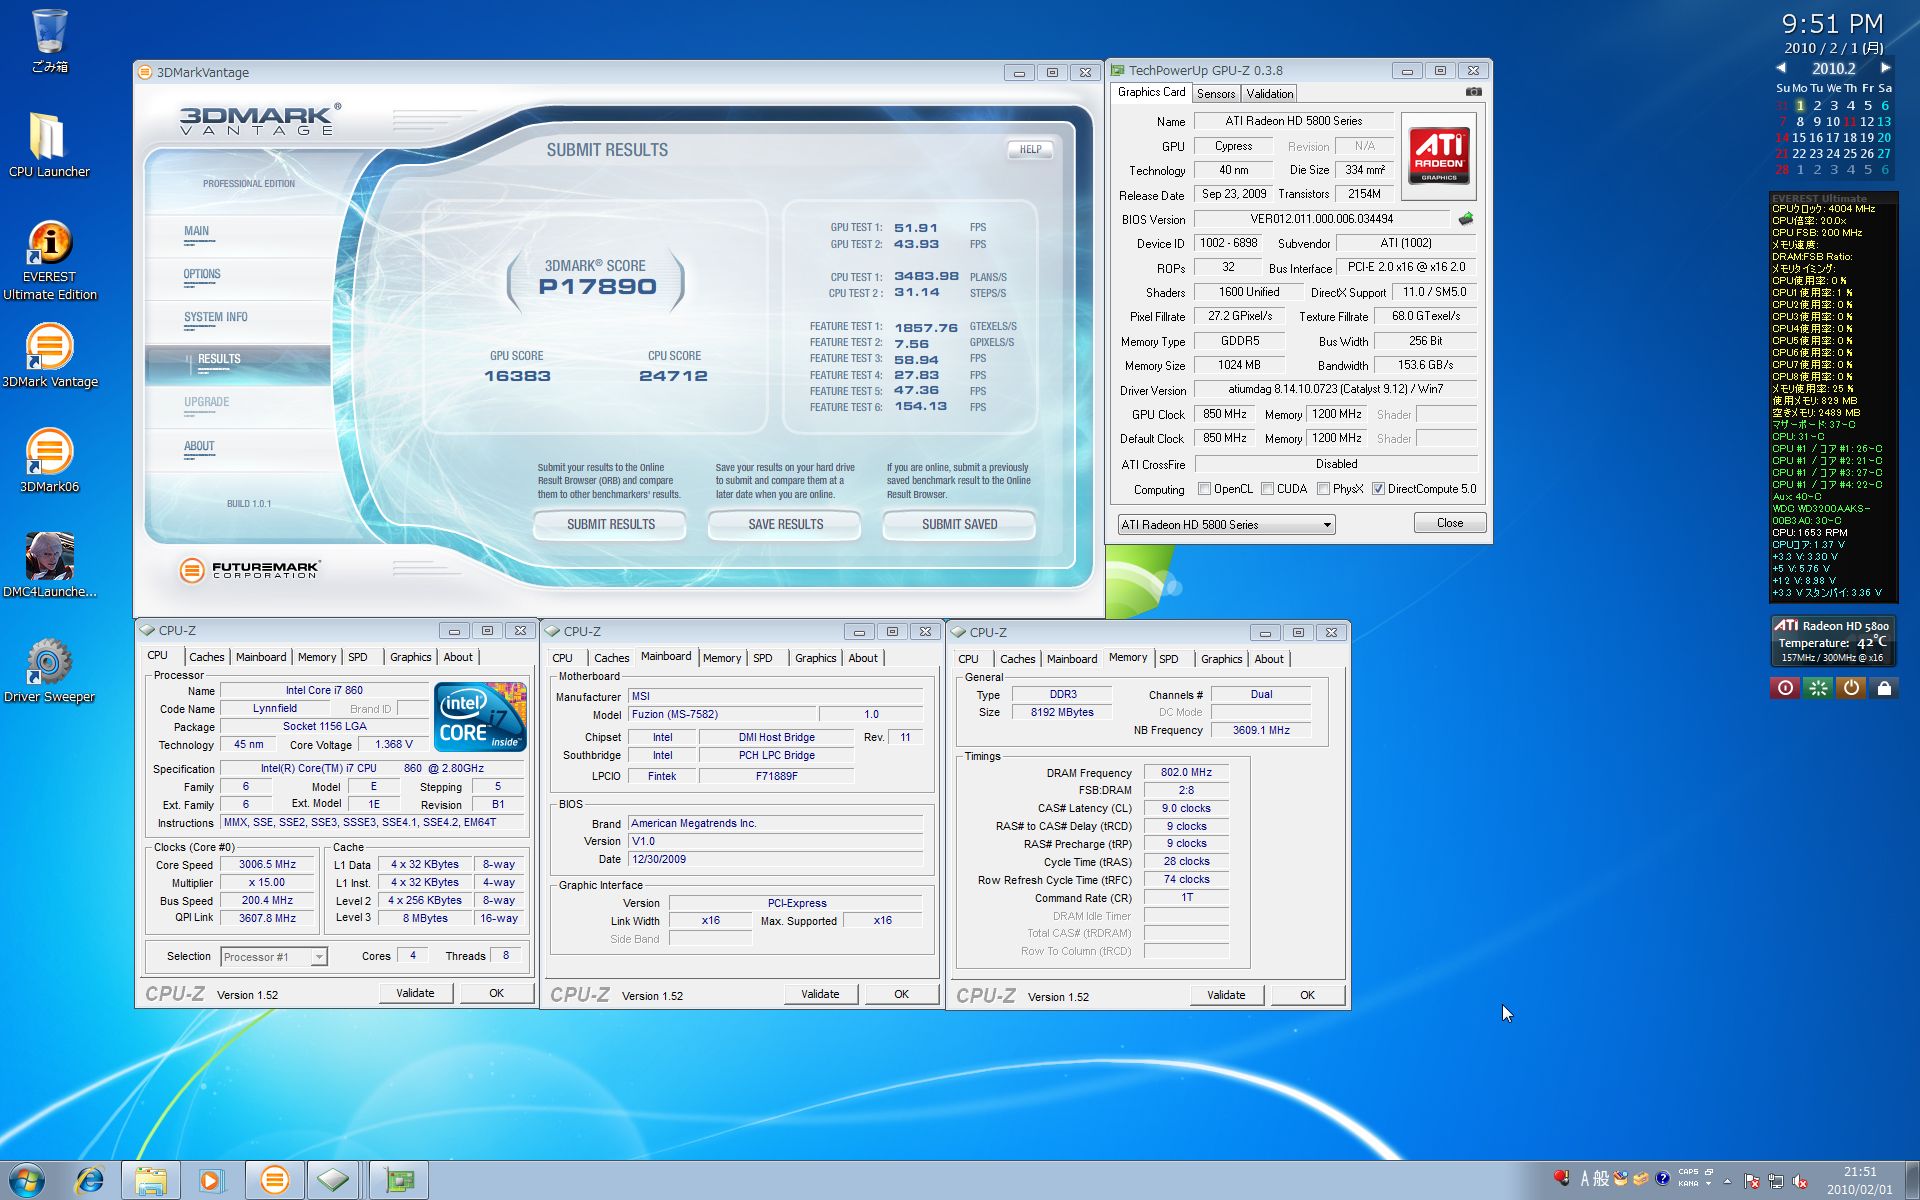This screenshot has height=1200, width=1920.
Task: Click OK in the Mainboard CPU-Z window
Action: (x=901, y=994)
